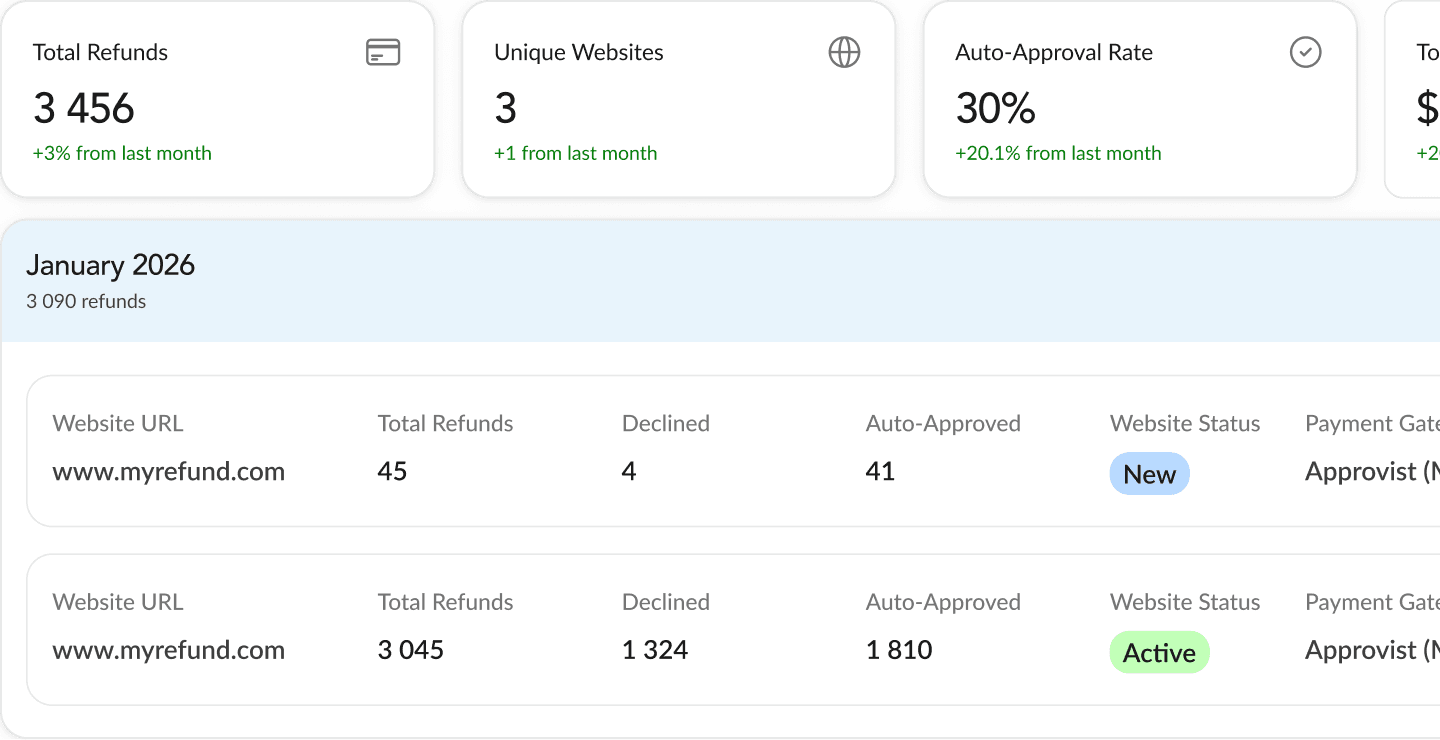Click the Declined value 1 324

click(x=655, y=651)
